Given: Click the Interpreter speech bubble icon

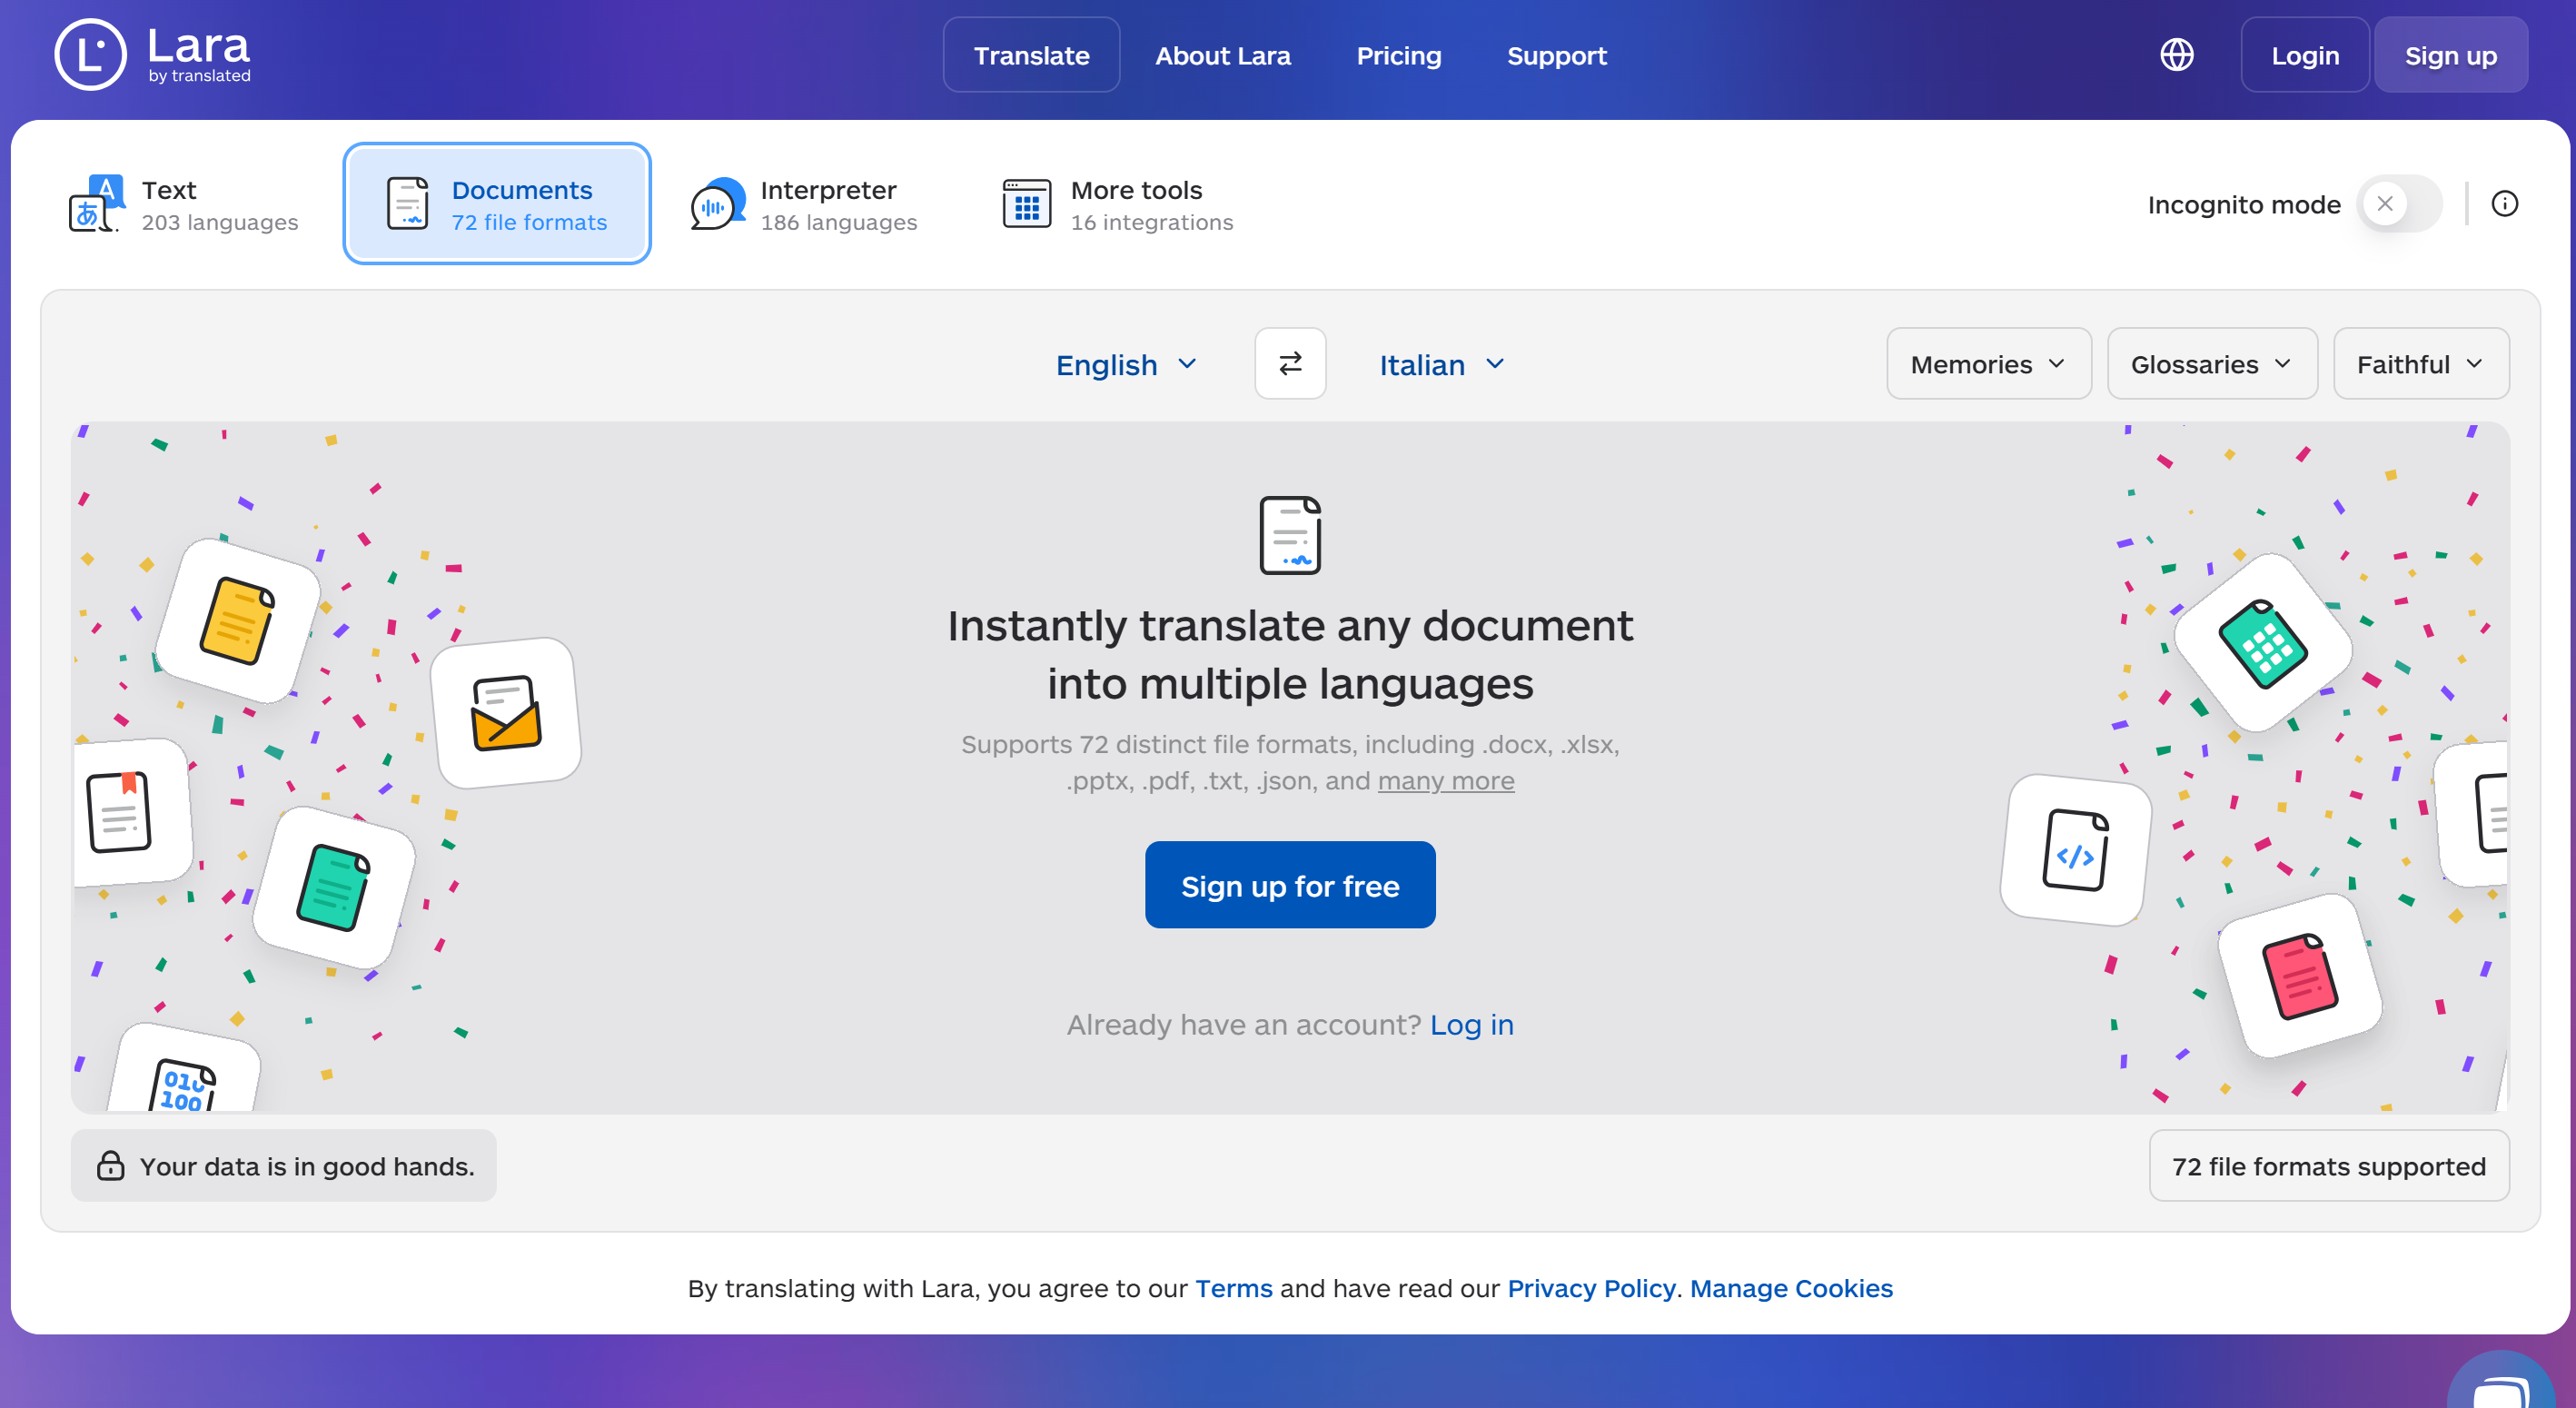Looking at the screenshot, I should click(x=718, y=204).
